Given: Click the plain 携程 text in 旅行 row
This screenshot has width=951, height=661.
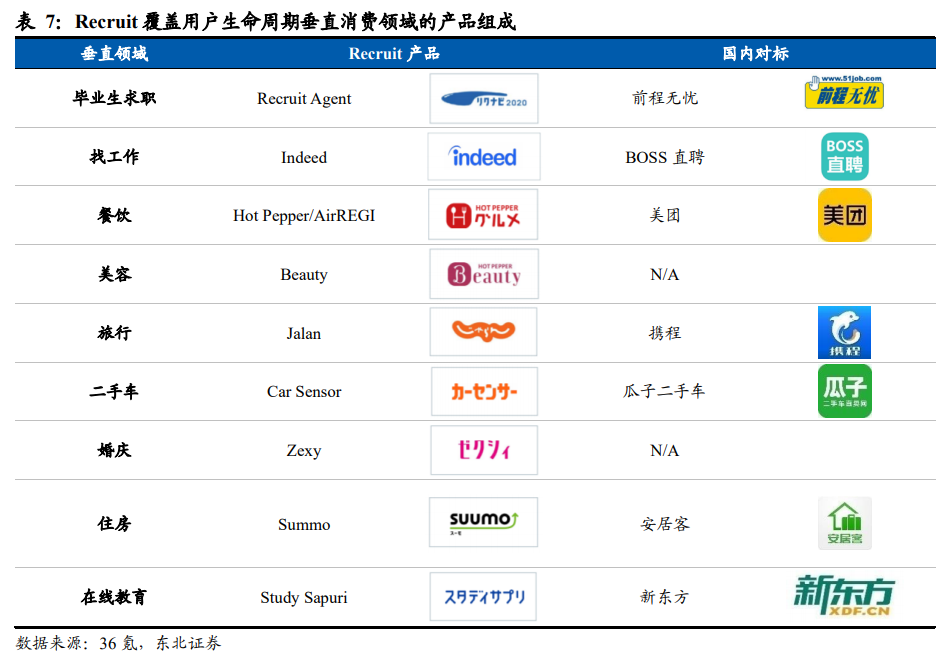Looking at the screenshot, I should click(665, 333).
